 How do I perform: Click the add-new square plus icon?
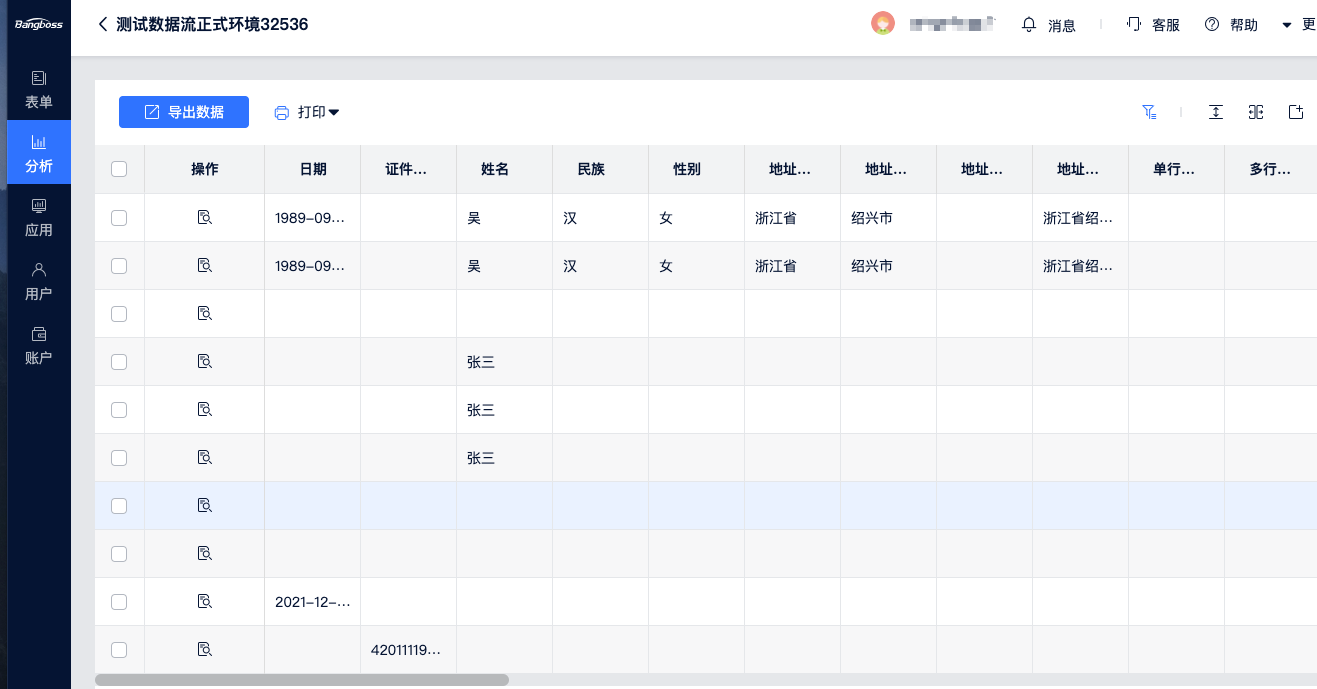coord(1295,112)
